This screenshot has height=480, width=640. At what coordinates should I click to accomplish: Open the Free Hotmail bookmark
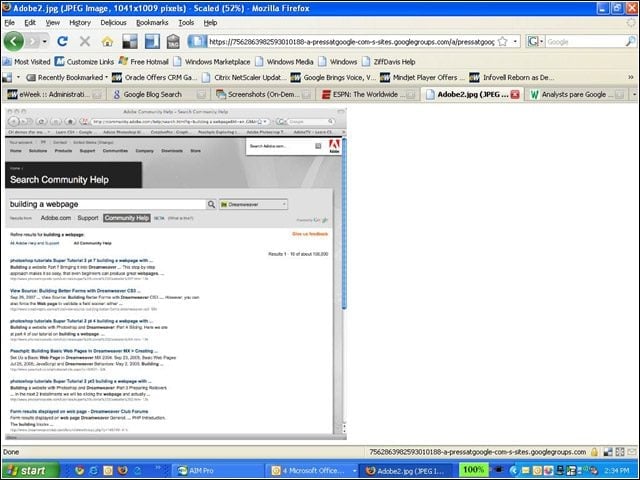(144, 62)
